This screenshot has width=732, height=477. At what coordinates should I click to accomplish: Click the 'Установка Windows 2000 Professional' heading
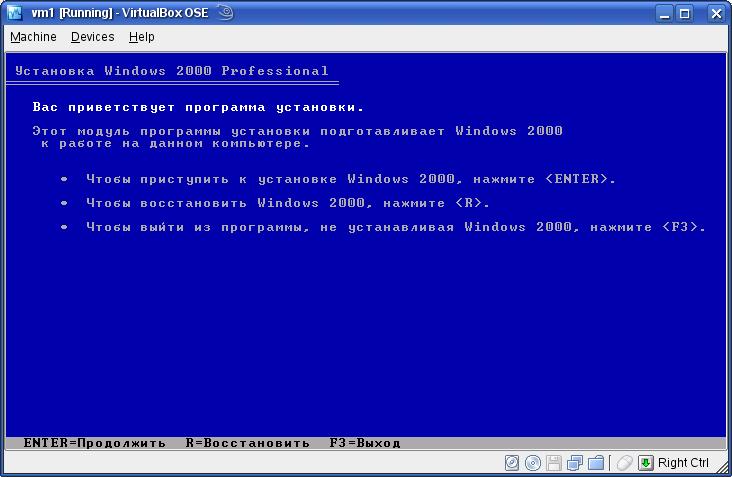[x=172, y=71]
